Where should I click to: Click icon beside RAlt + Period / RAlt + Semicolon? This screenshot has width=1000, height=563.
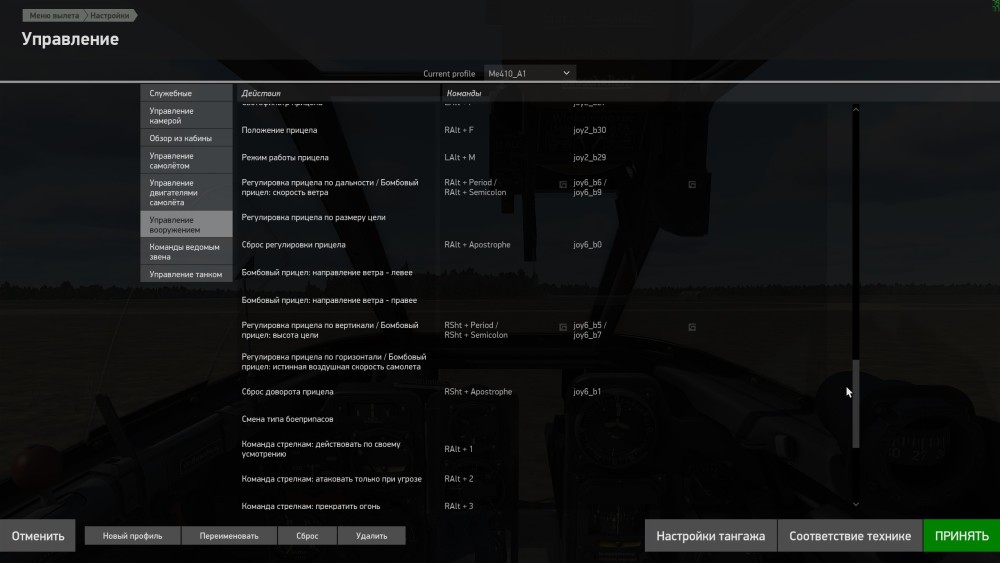coord(563,184)
